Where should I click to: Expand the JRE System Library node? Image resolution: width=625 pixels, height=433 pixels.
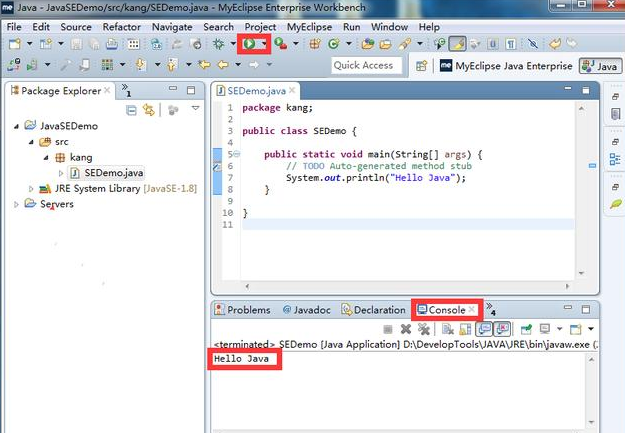[x=32, y=188]
